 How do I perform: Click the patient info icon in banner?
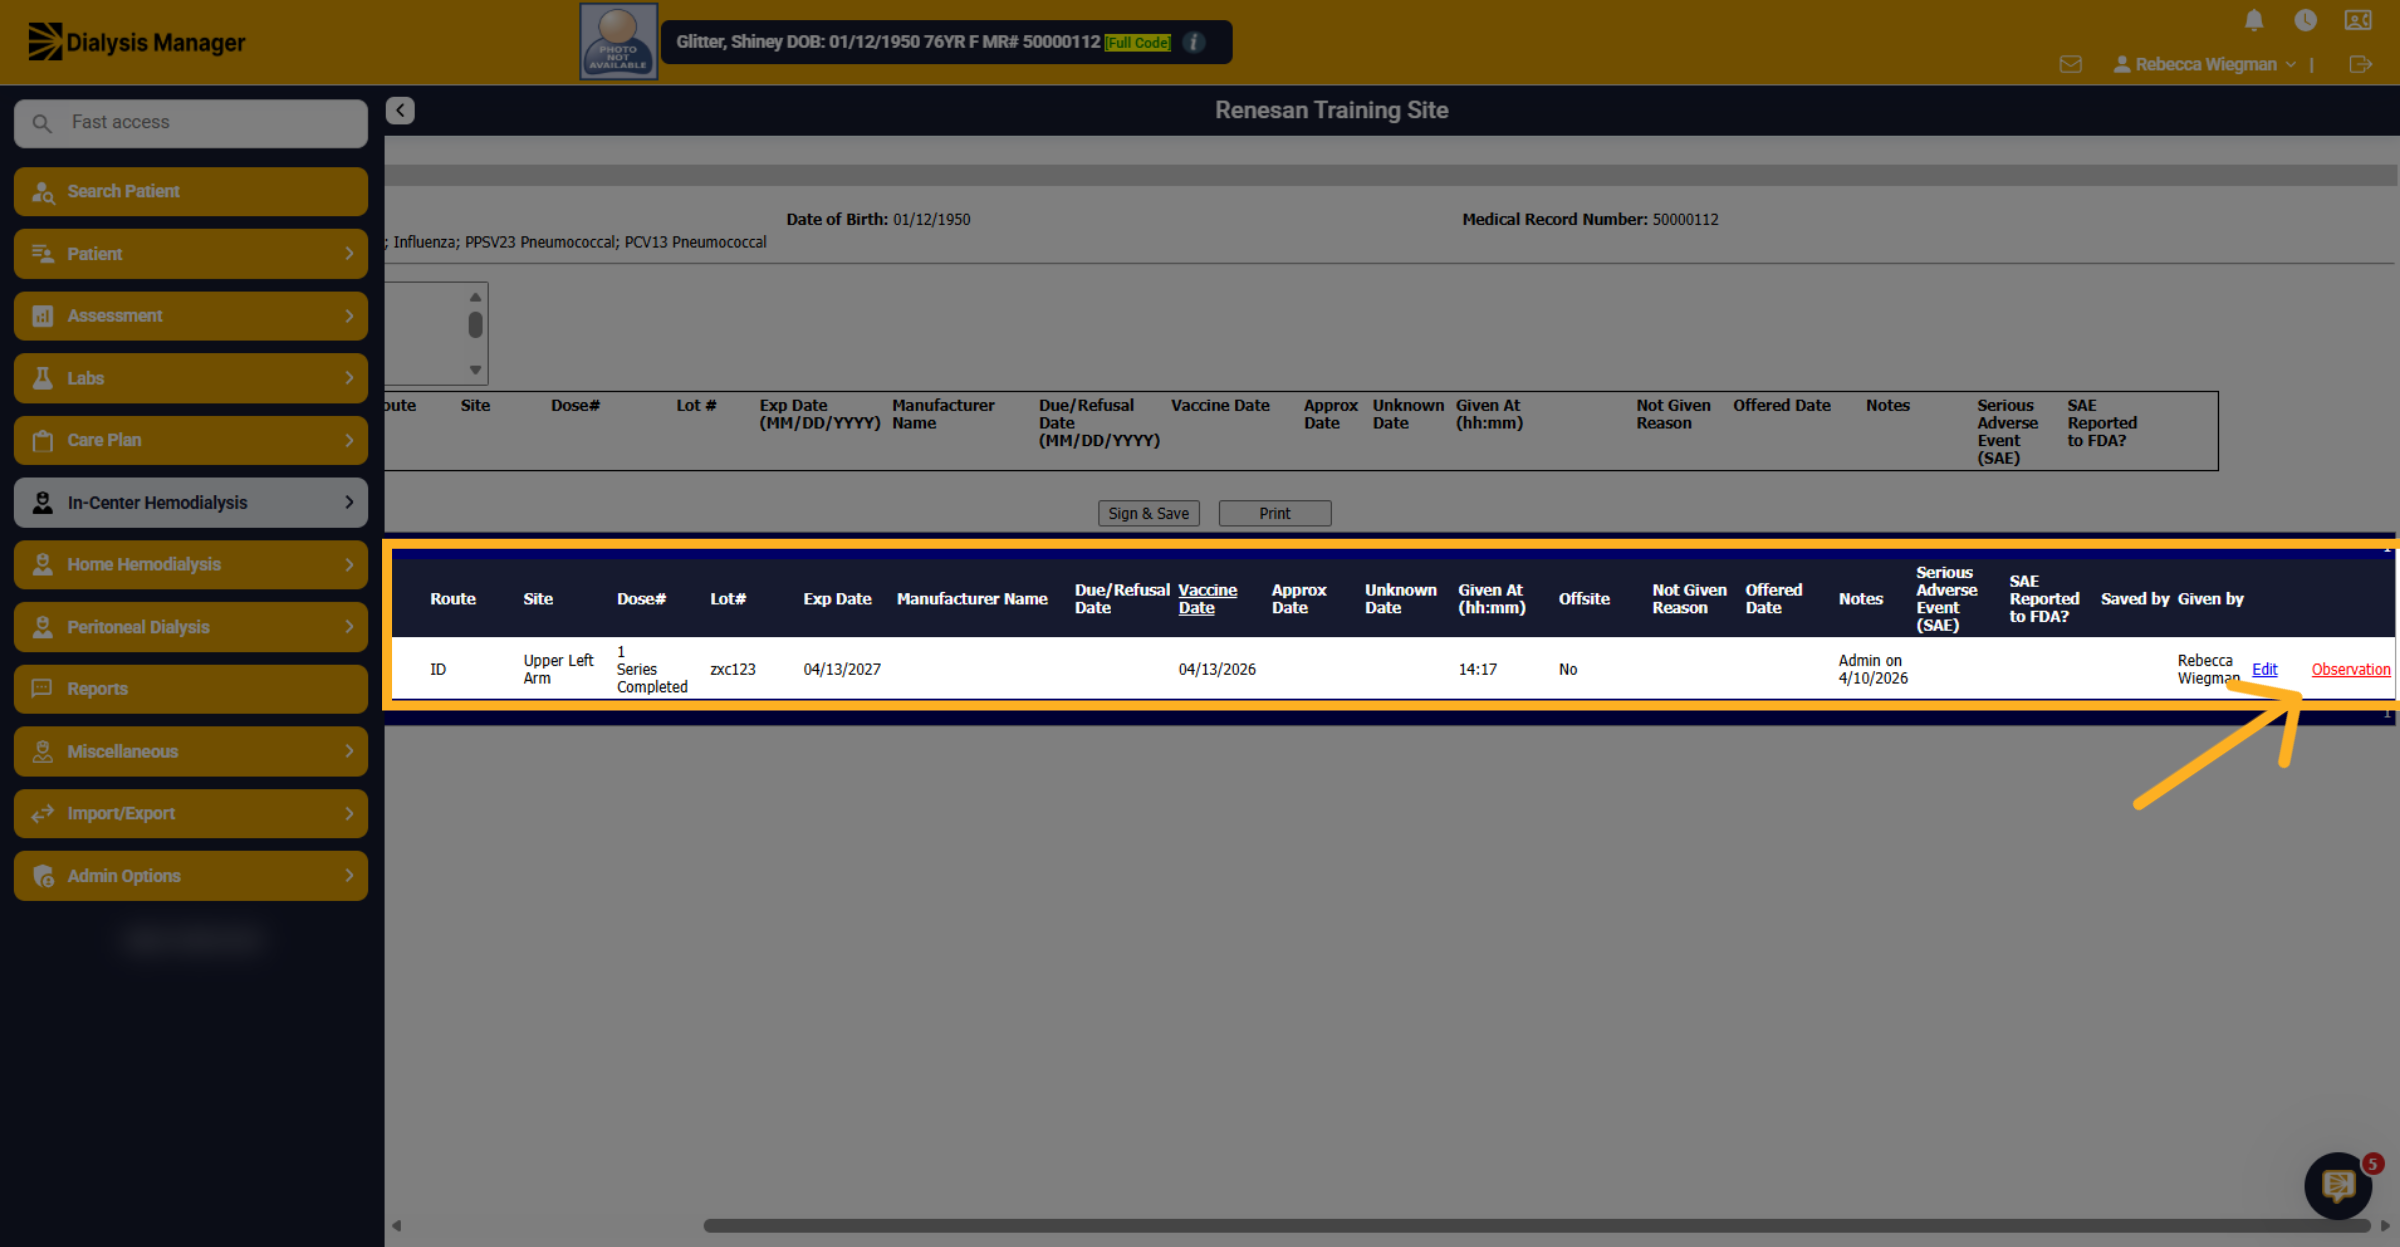[x=1194, y=42]
